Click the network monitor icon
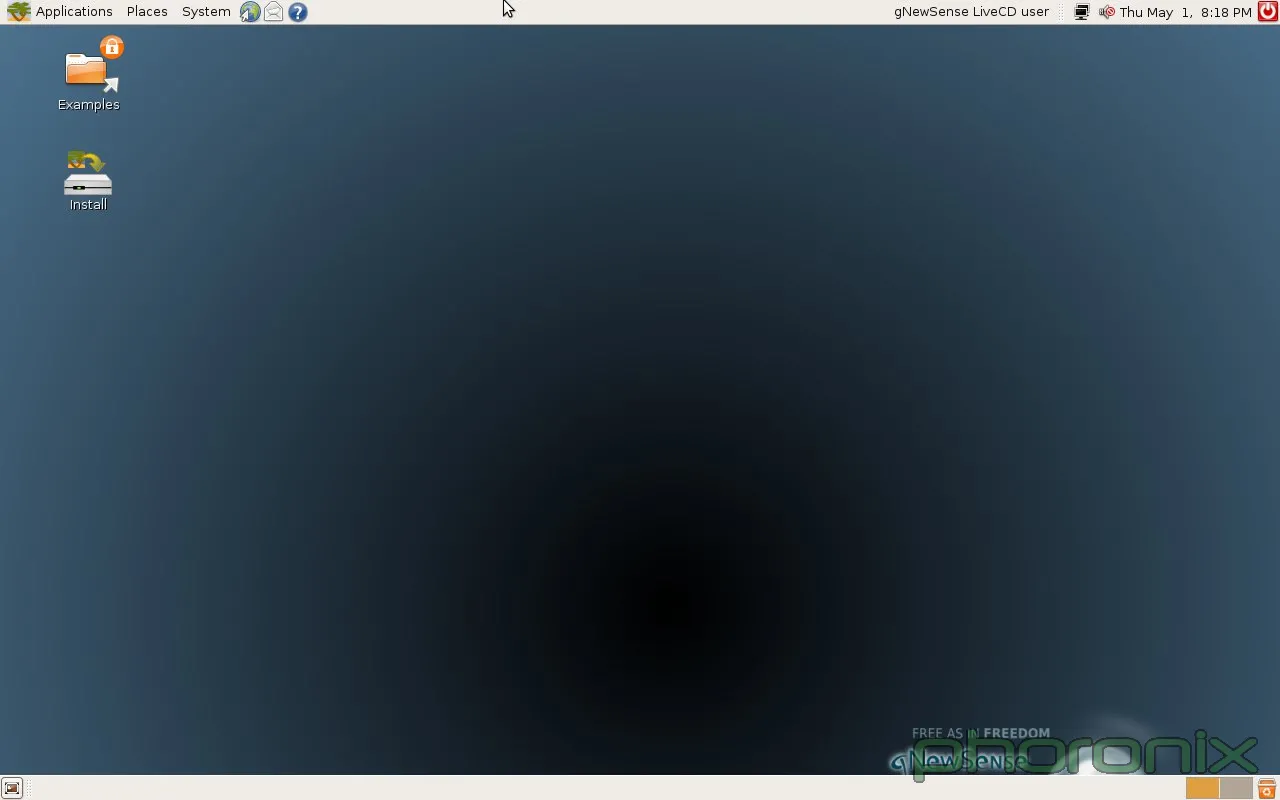 1081,12
